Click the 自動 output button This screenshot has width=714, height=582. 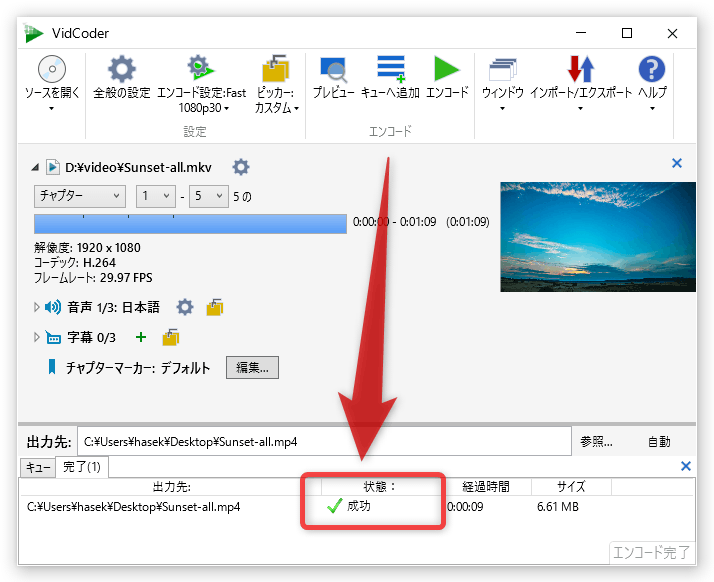click(x=659, y=441)
